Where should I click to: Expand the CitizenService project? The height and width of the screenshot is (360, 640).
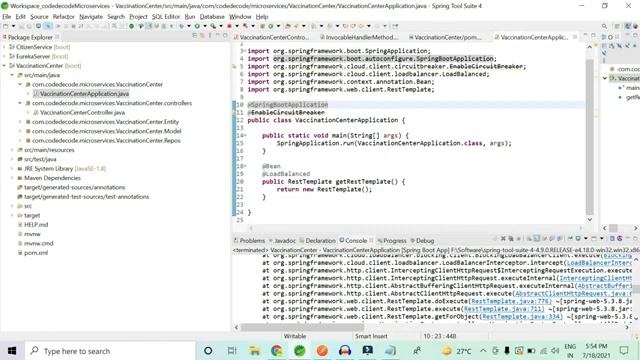click(4, 47)
